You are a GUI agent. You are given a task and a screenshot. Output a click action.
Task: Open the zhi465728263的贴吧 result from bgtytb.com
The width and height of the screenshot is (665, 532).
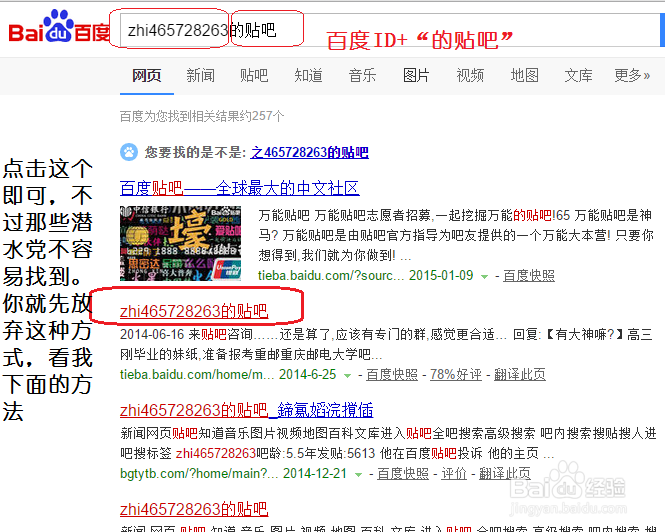pos(246,410)
